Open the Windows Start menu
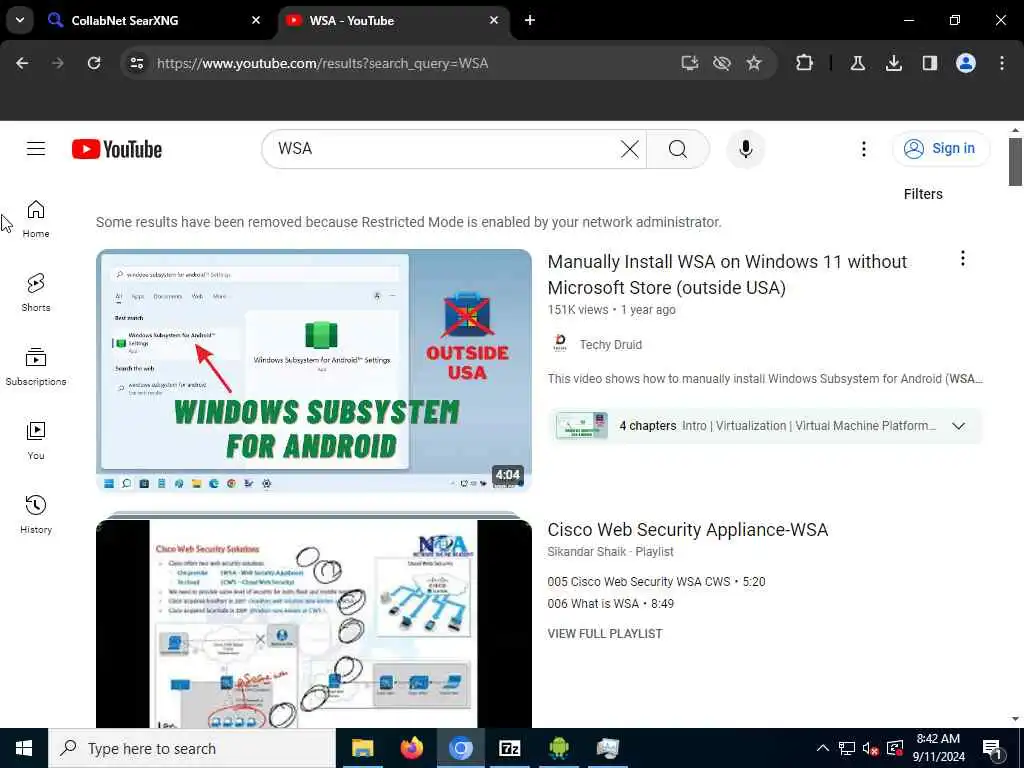 tap(24, 748)
